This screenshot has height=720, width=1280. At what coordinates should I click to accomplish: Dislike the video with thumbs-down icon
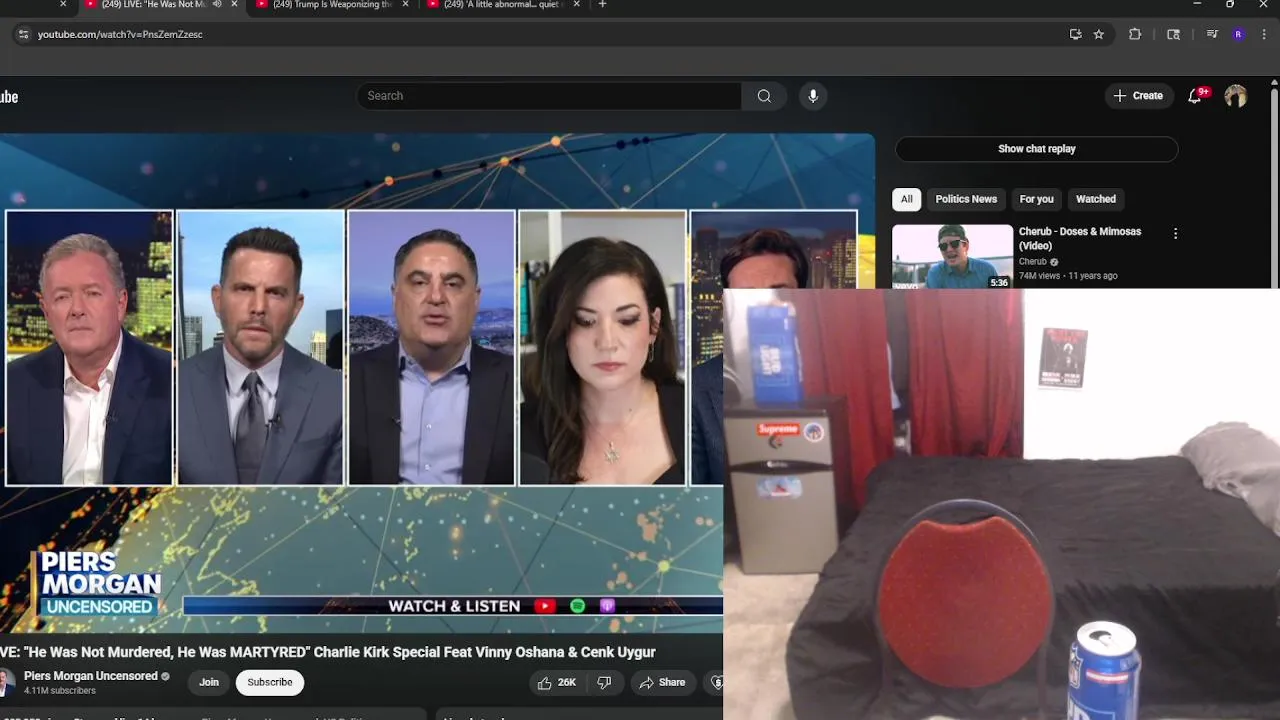pyautogui.click(x=604, y=683)
